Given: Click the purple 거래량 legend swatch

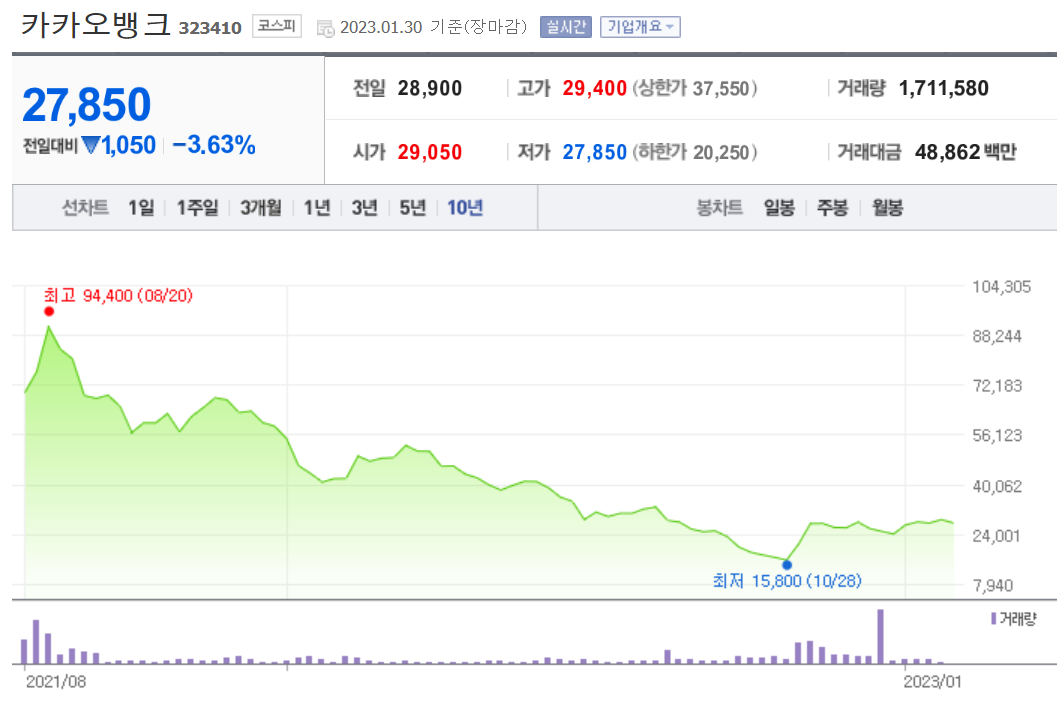Looking at the screenshot, I should [994, 618].
